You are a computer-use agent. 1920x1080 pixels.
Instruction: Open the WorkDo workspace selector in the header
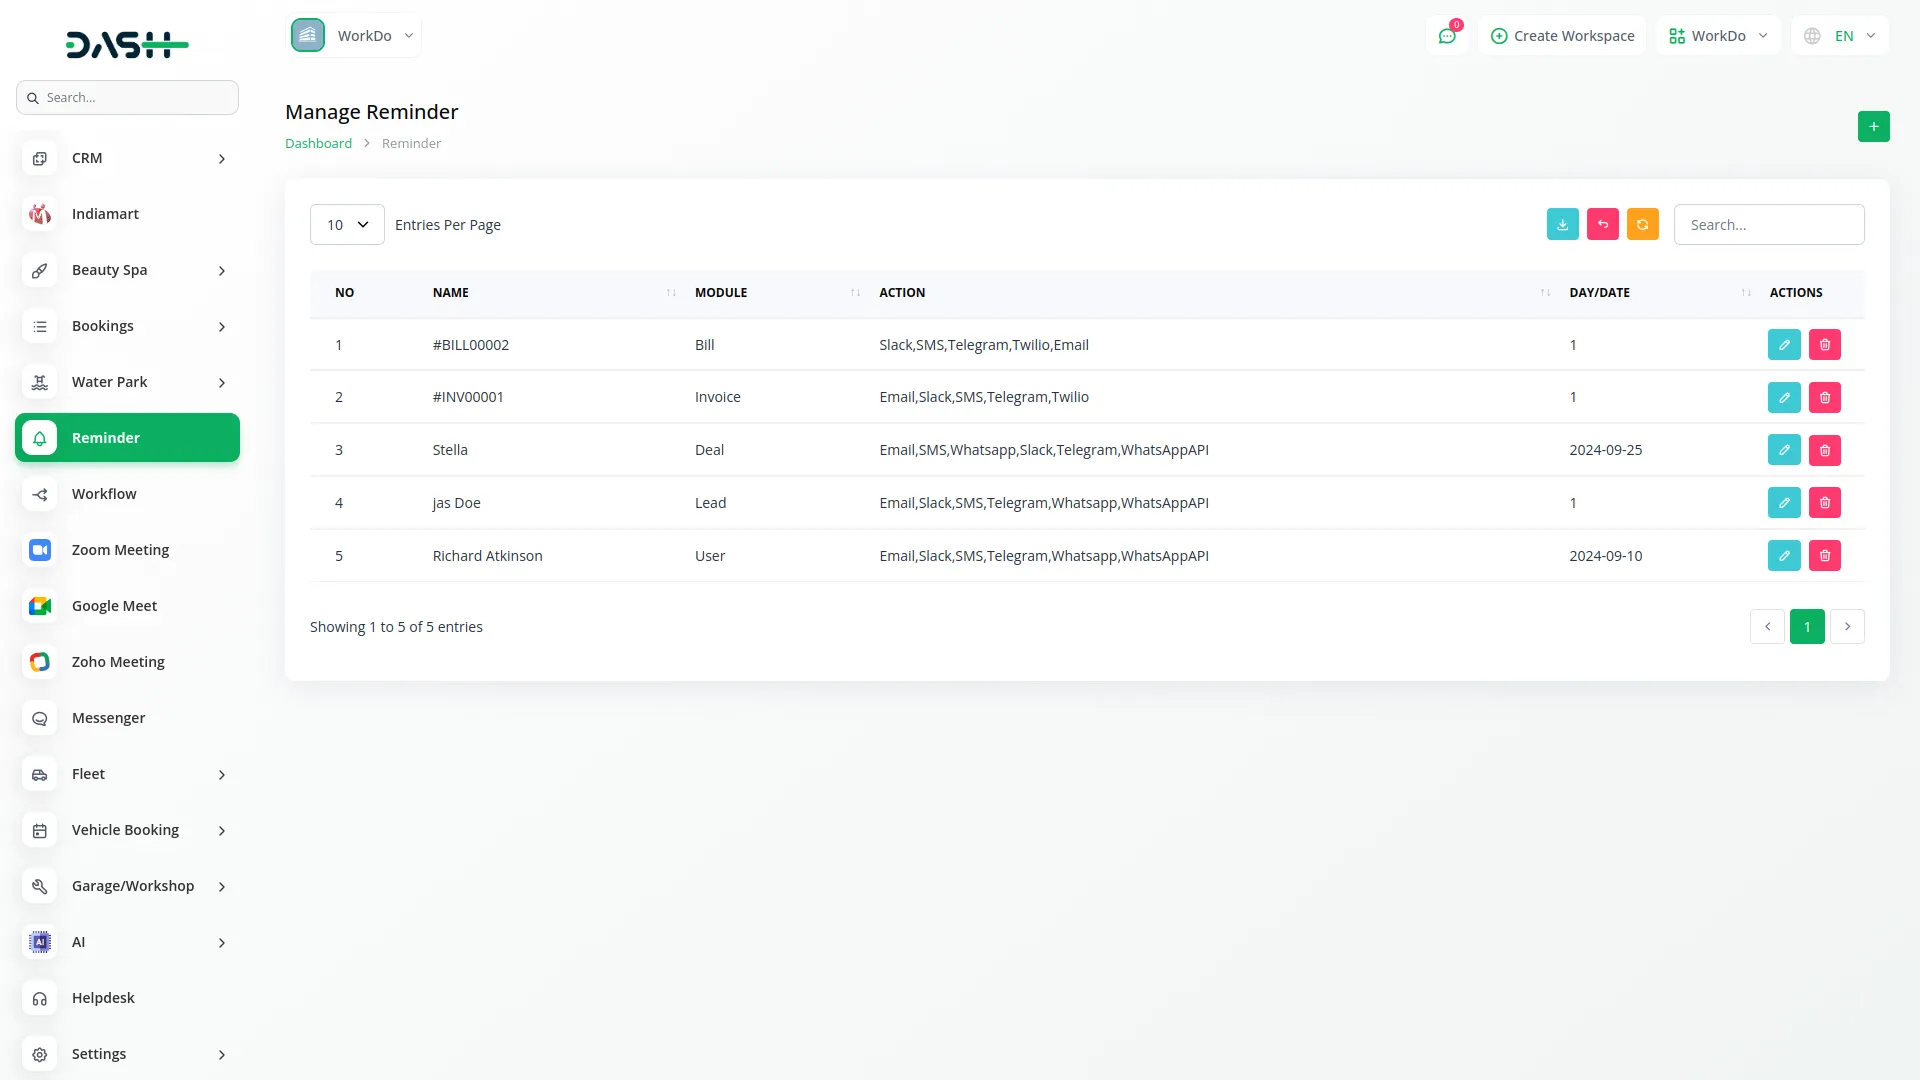1717,36
